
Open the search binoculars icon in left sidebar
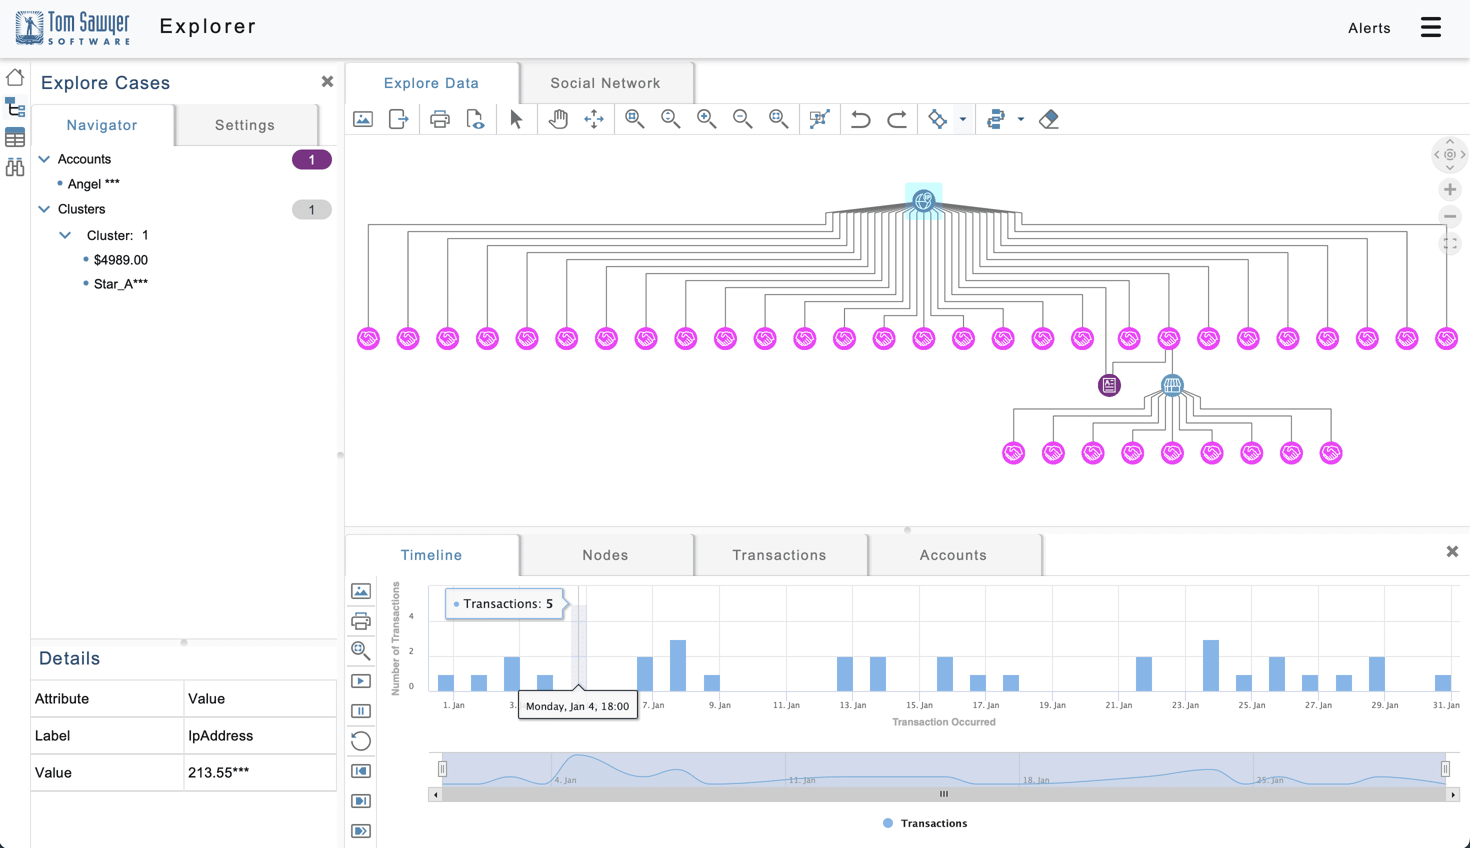pos(15,167)
